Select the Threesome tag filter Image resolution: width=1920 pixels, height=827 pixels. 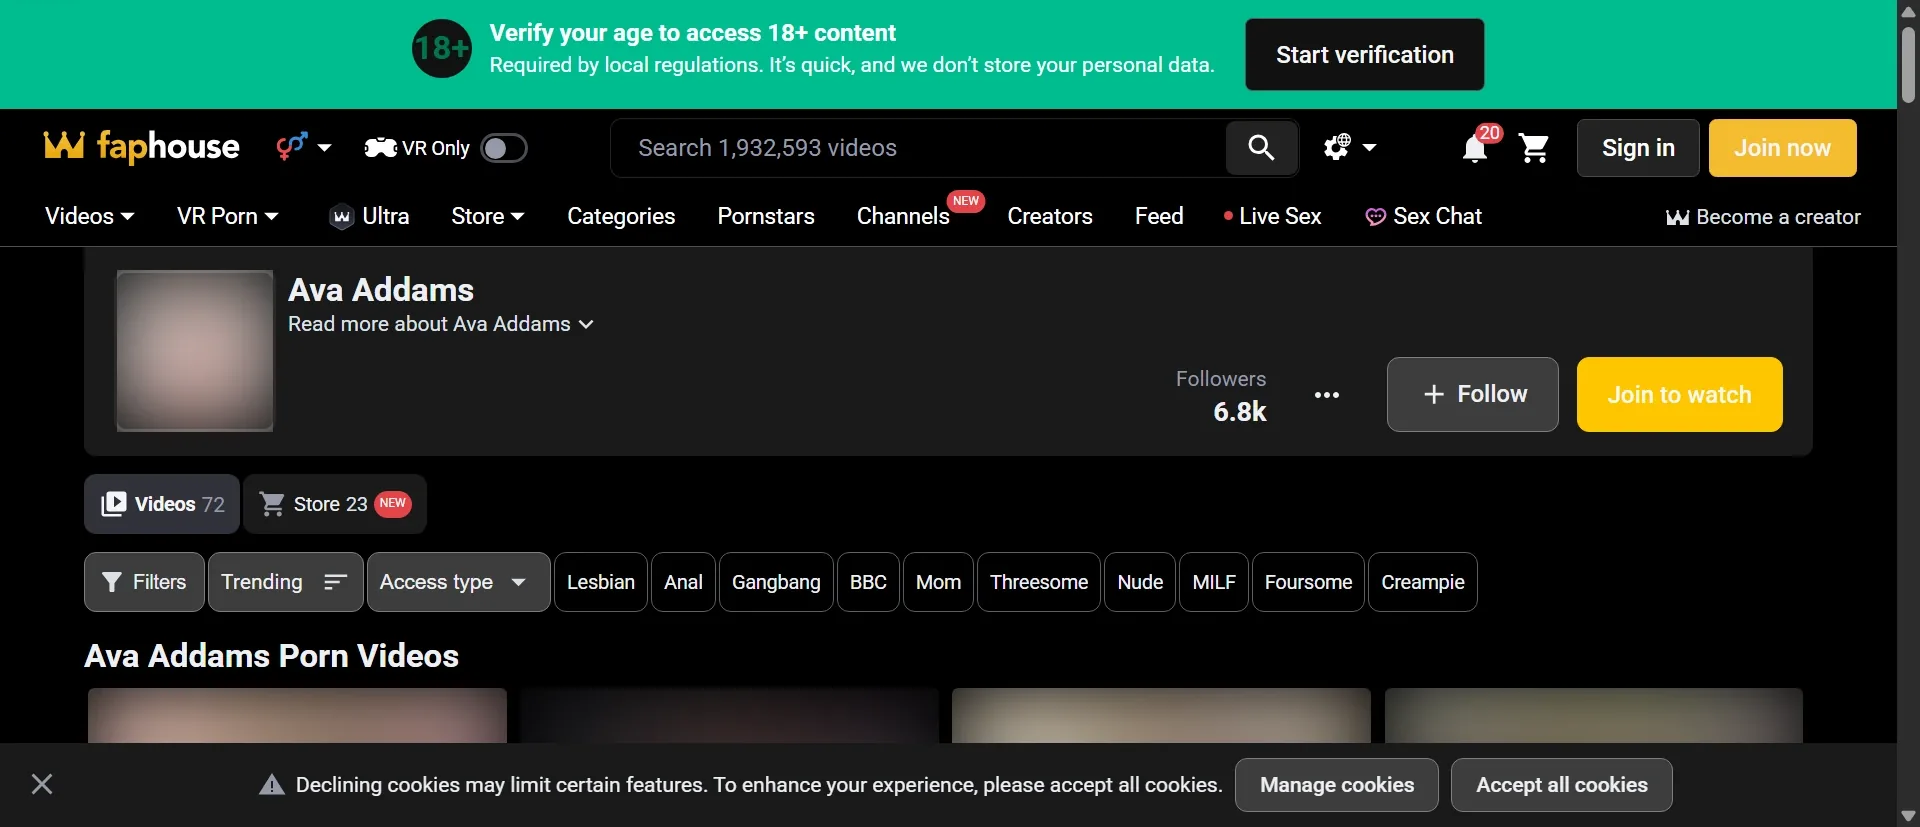click(x=1039, y=582)
